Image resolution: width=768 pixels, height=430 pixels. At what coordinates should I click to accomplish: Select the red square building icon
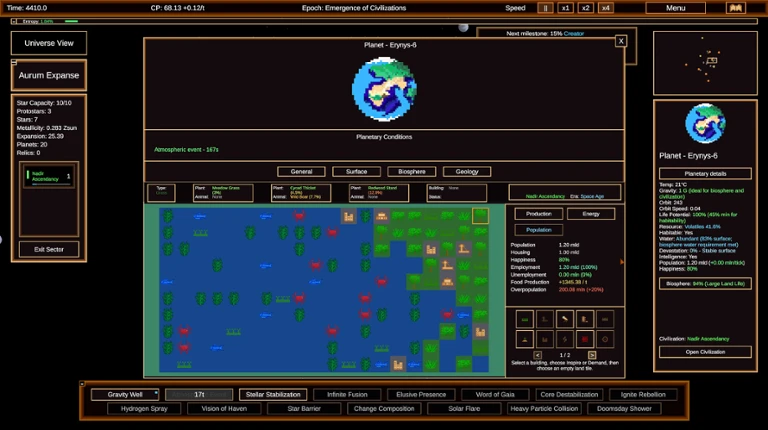[x=585, y=339]
